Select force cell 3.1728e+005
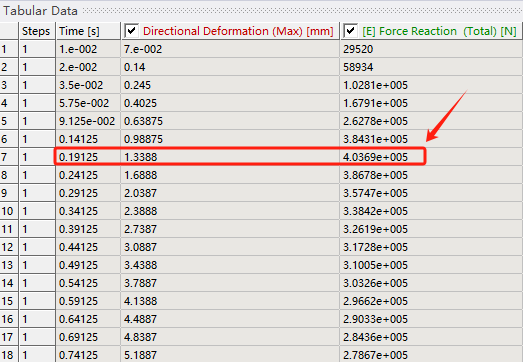This screenshot has width=523, height=362. pos(432,248)
